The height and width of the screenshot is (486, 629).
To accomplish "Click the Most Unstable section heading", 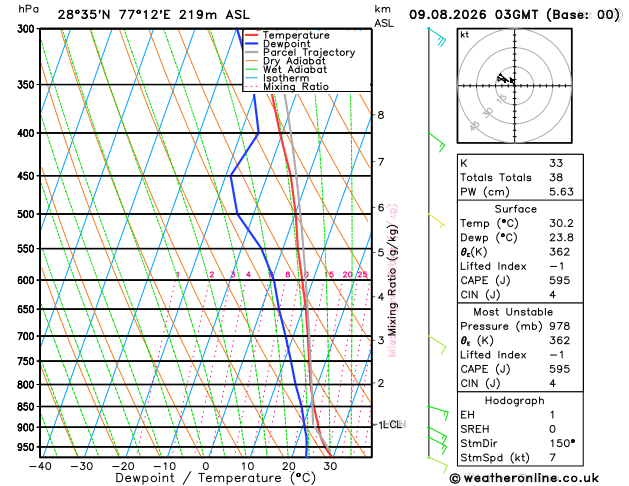I will (x=513, y=312).
